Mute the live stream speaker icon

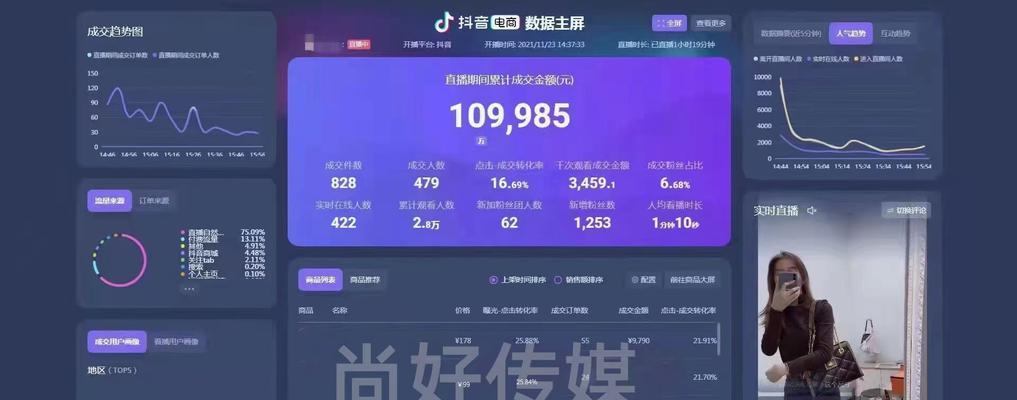811,210
